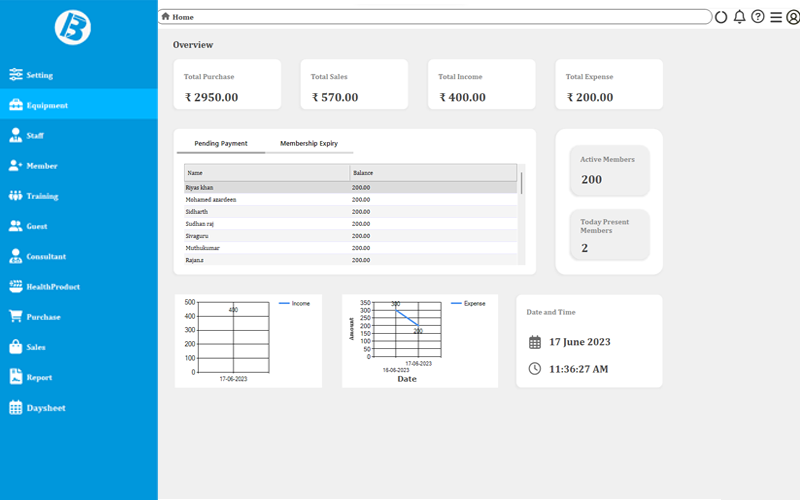Image resolution: width=800 pixels, height=500 pixels.
Task: Go to the Member section
Action: 79,165
